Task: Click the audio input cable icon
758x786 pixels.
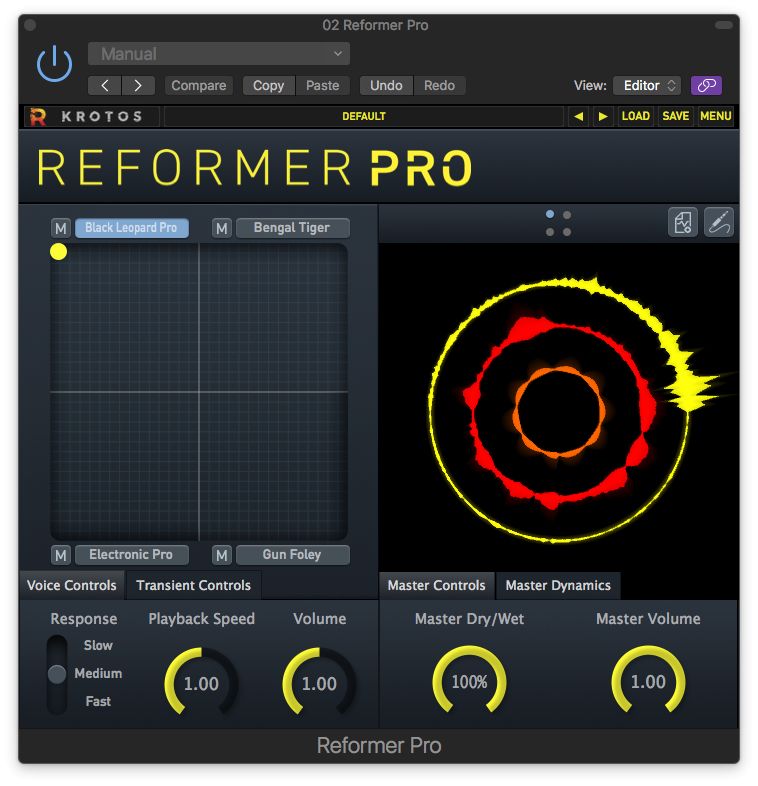Action: 719,222
